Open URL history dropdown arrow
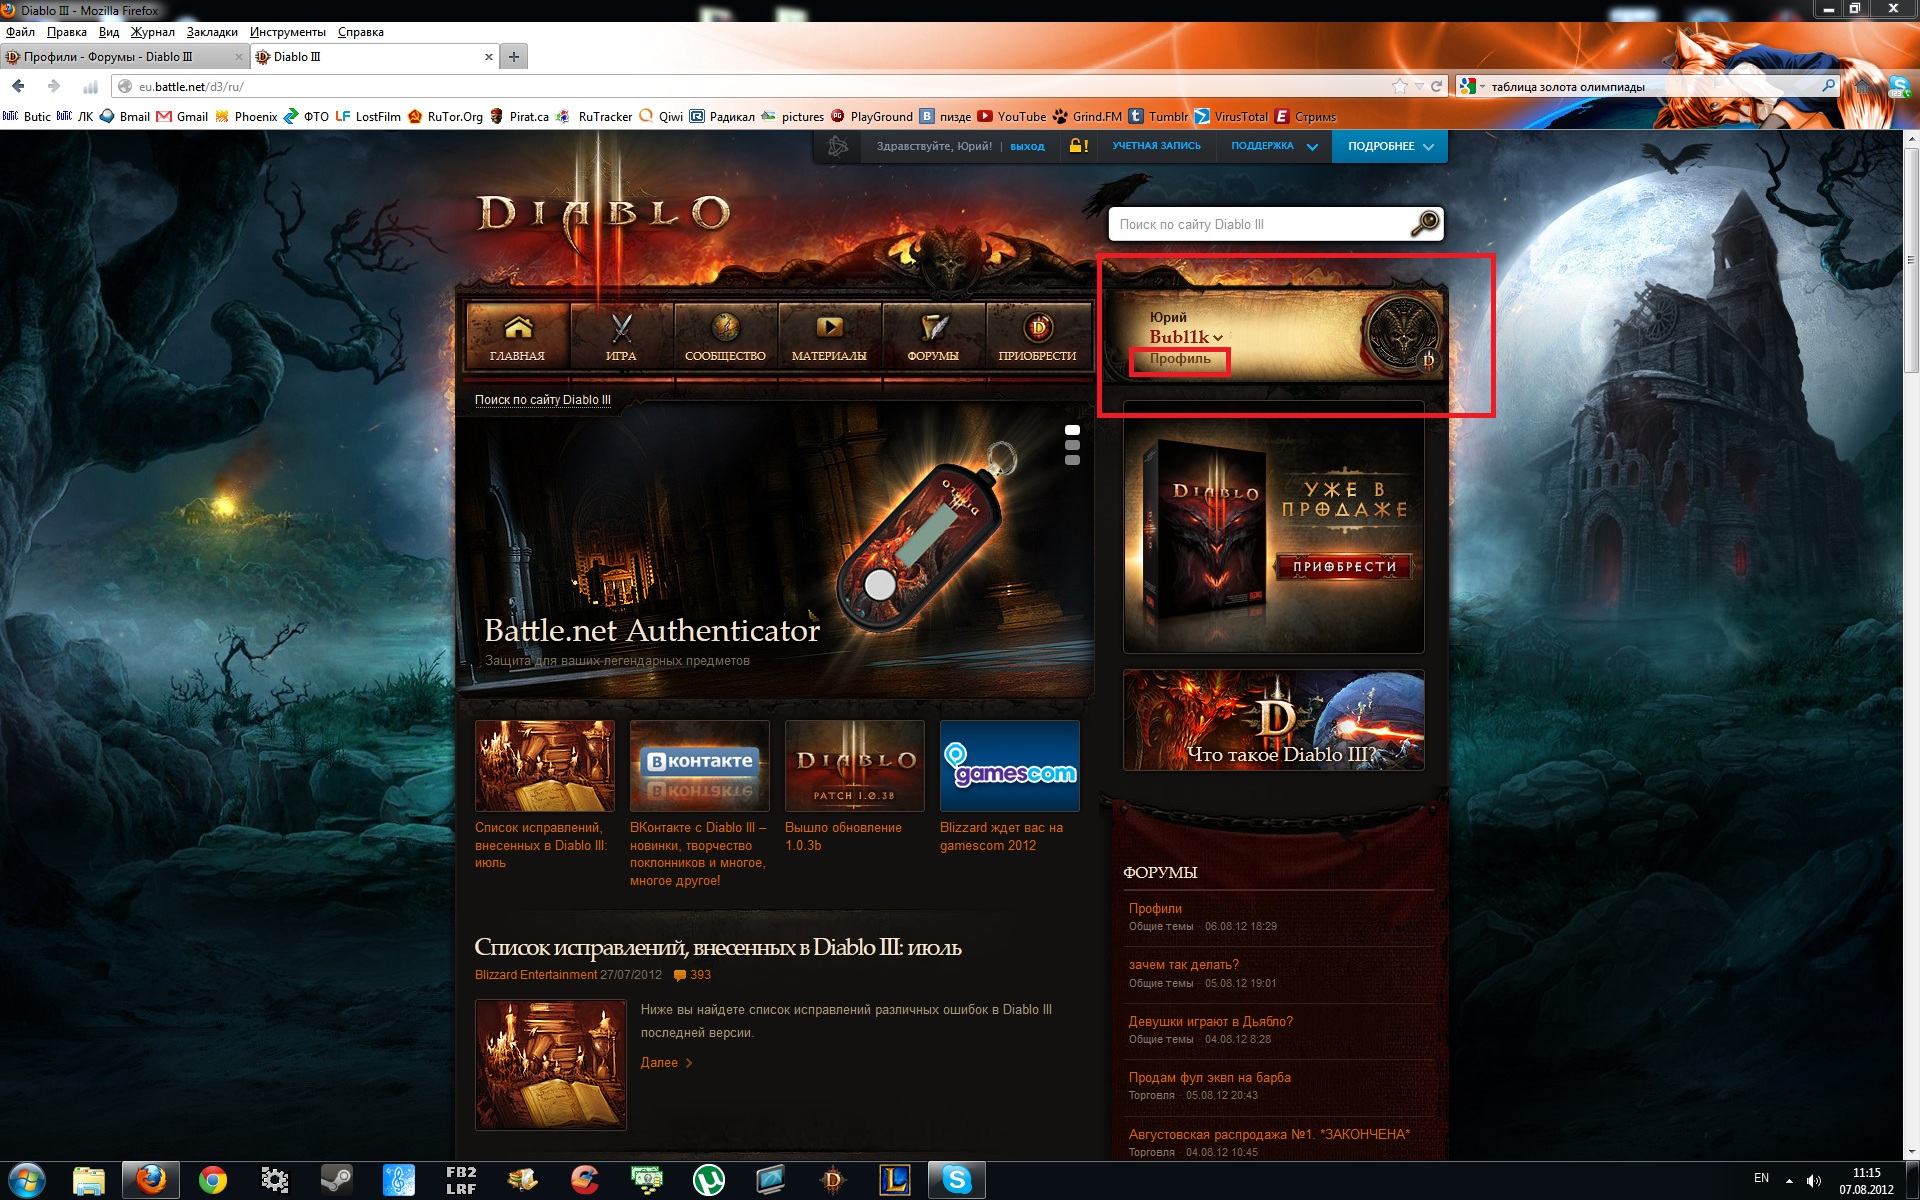The image size is (1920, 1200). coord(1419,86)
